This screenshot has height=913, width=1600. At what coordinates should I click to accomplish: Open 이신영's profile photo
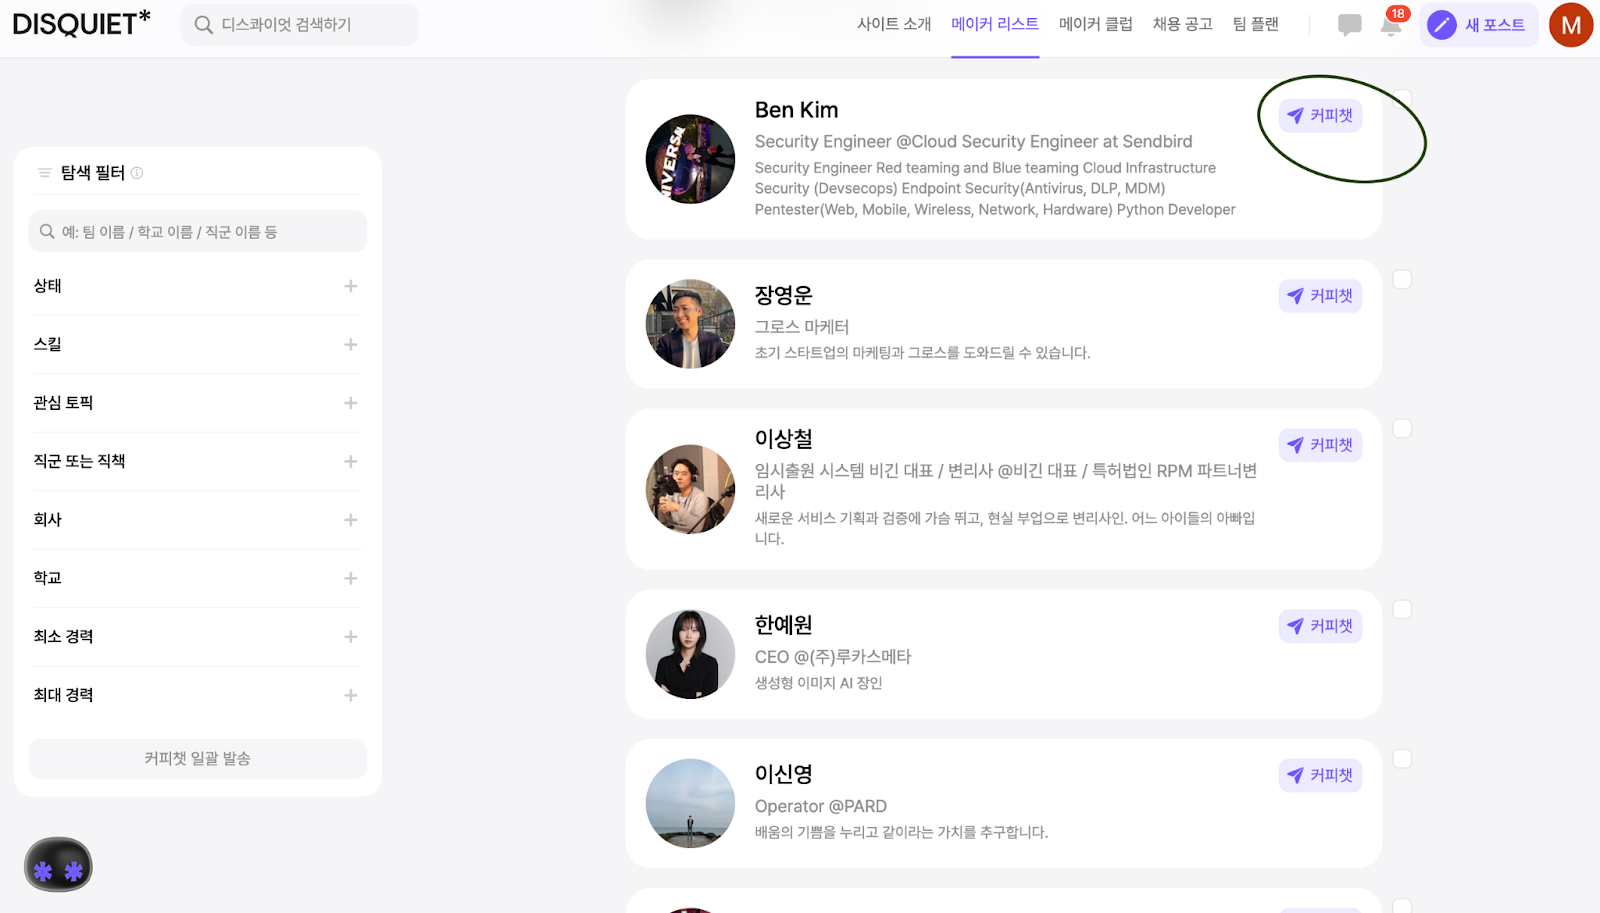[x=690, y=803]
